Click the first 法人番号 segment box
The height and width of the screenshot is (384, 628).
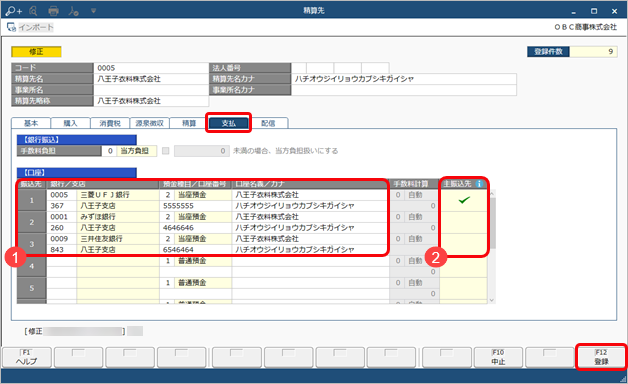(x=299, y=68)
